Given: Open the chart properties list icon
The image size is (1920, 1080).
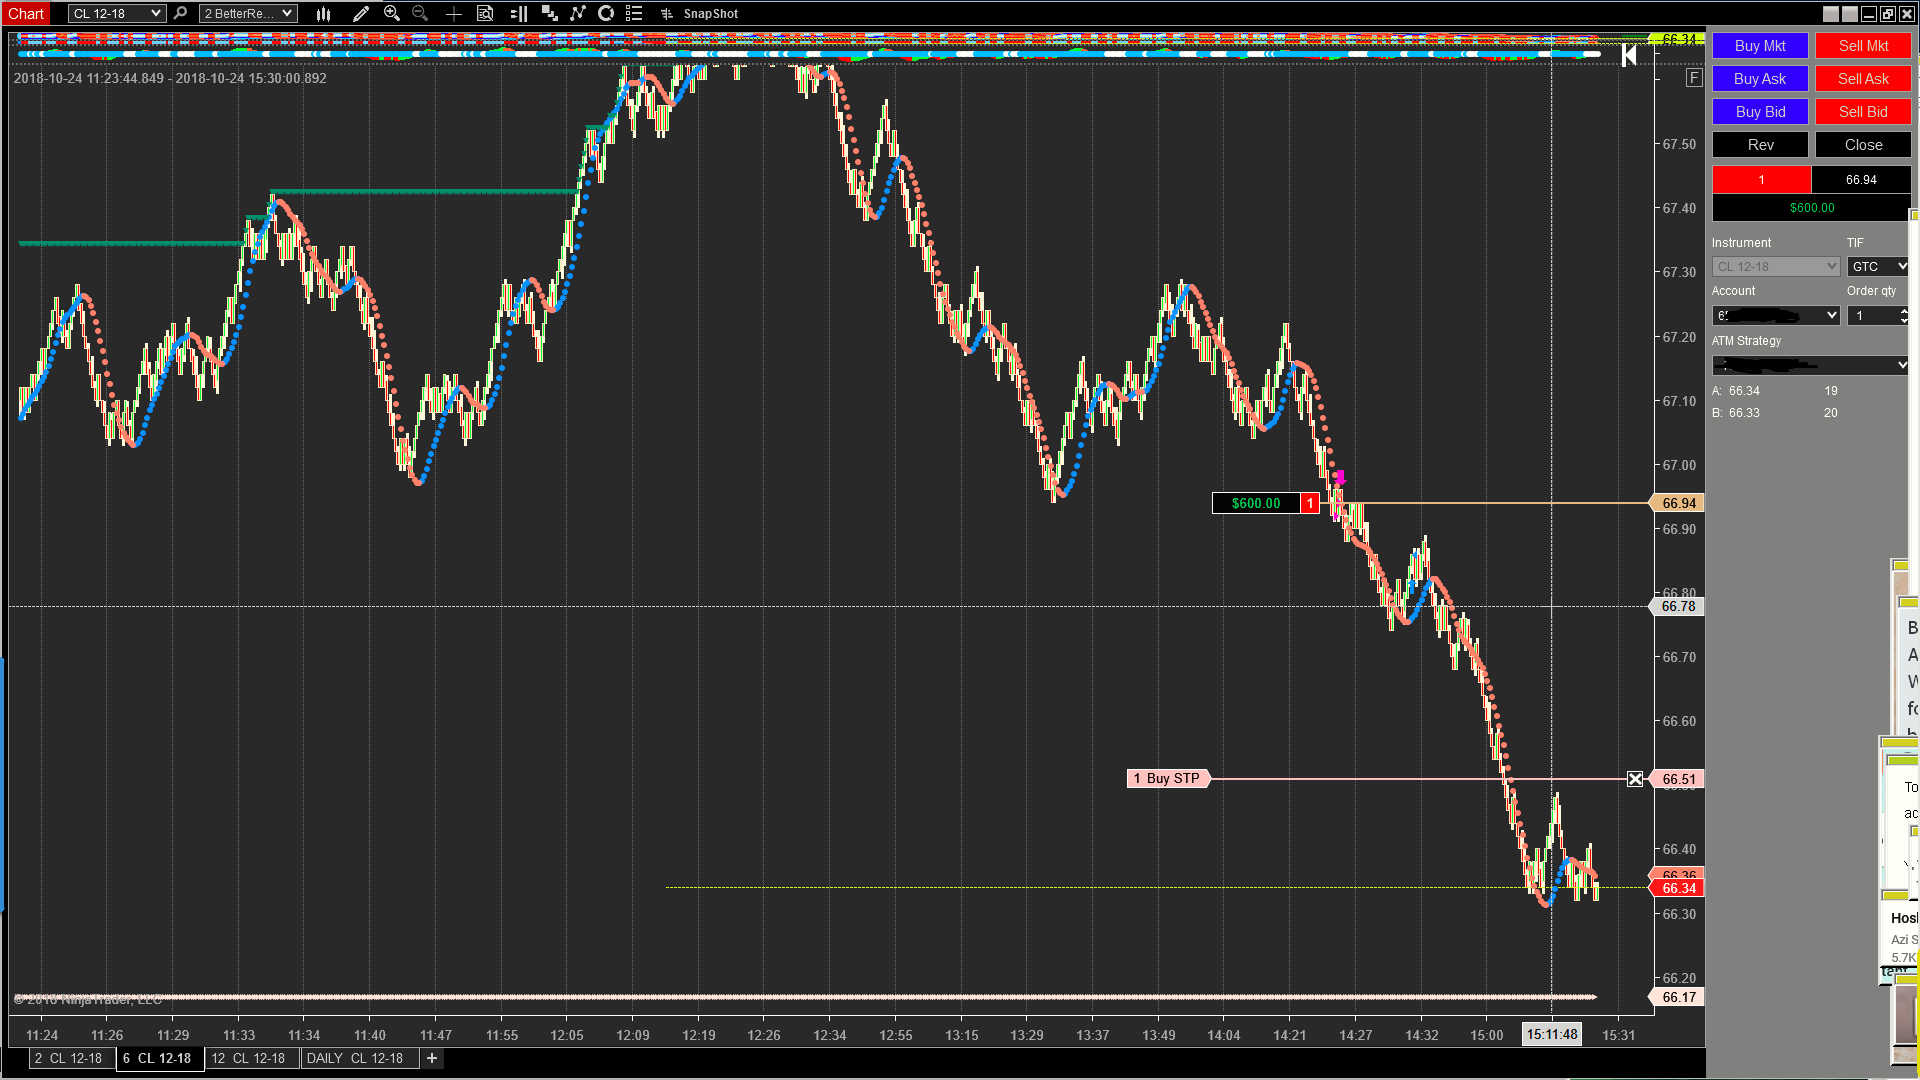Looking at the screenshot, I should pos(634,14).
